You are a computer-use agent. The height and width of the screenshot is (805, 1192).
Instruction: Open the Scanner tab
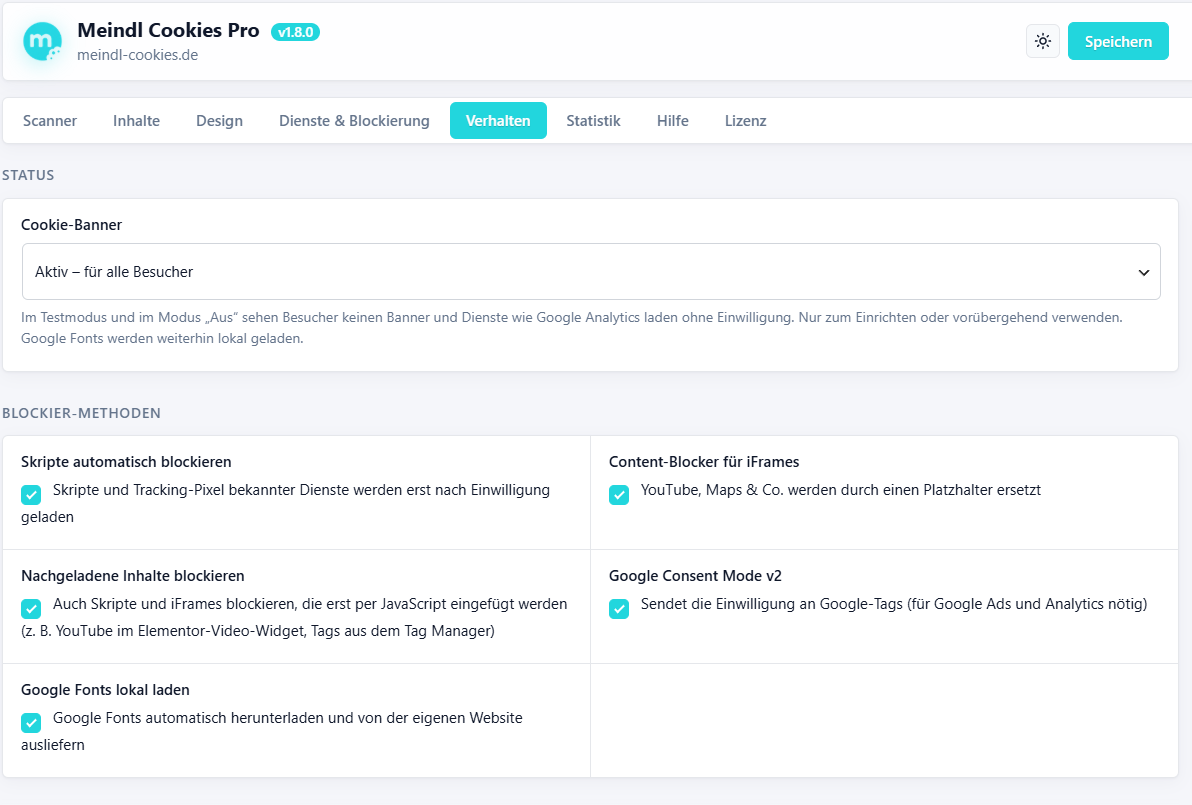point(49,121)
